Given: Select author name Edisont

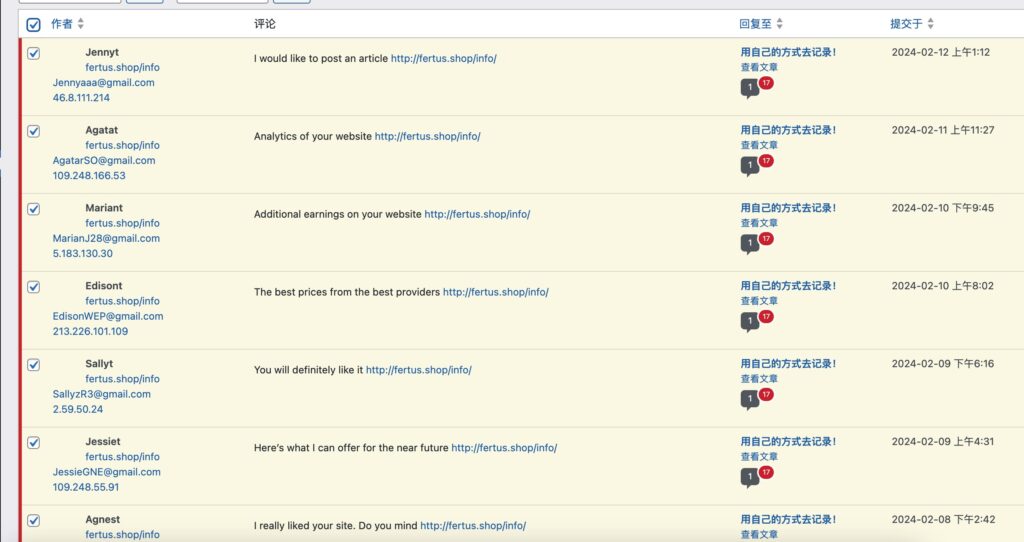Looking at the screenshot, I should click(104, 285).
